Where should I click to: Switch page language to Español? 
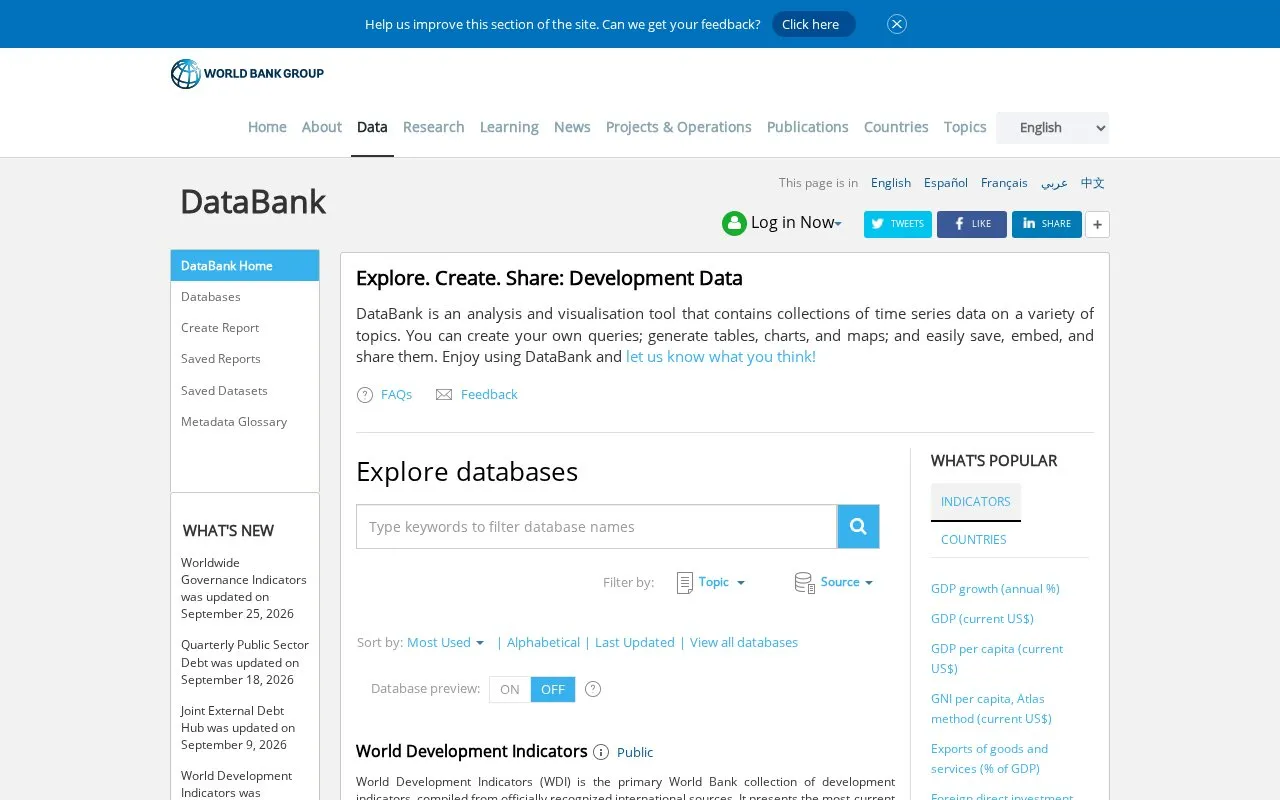[x=946, y=183]
